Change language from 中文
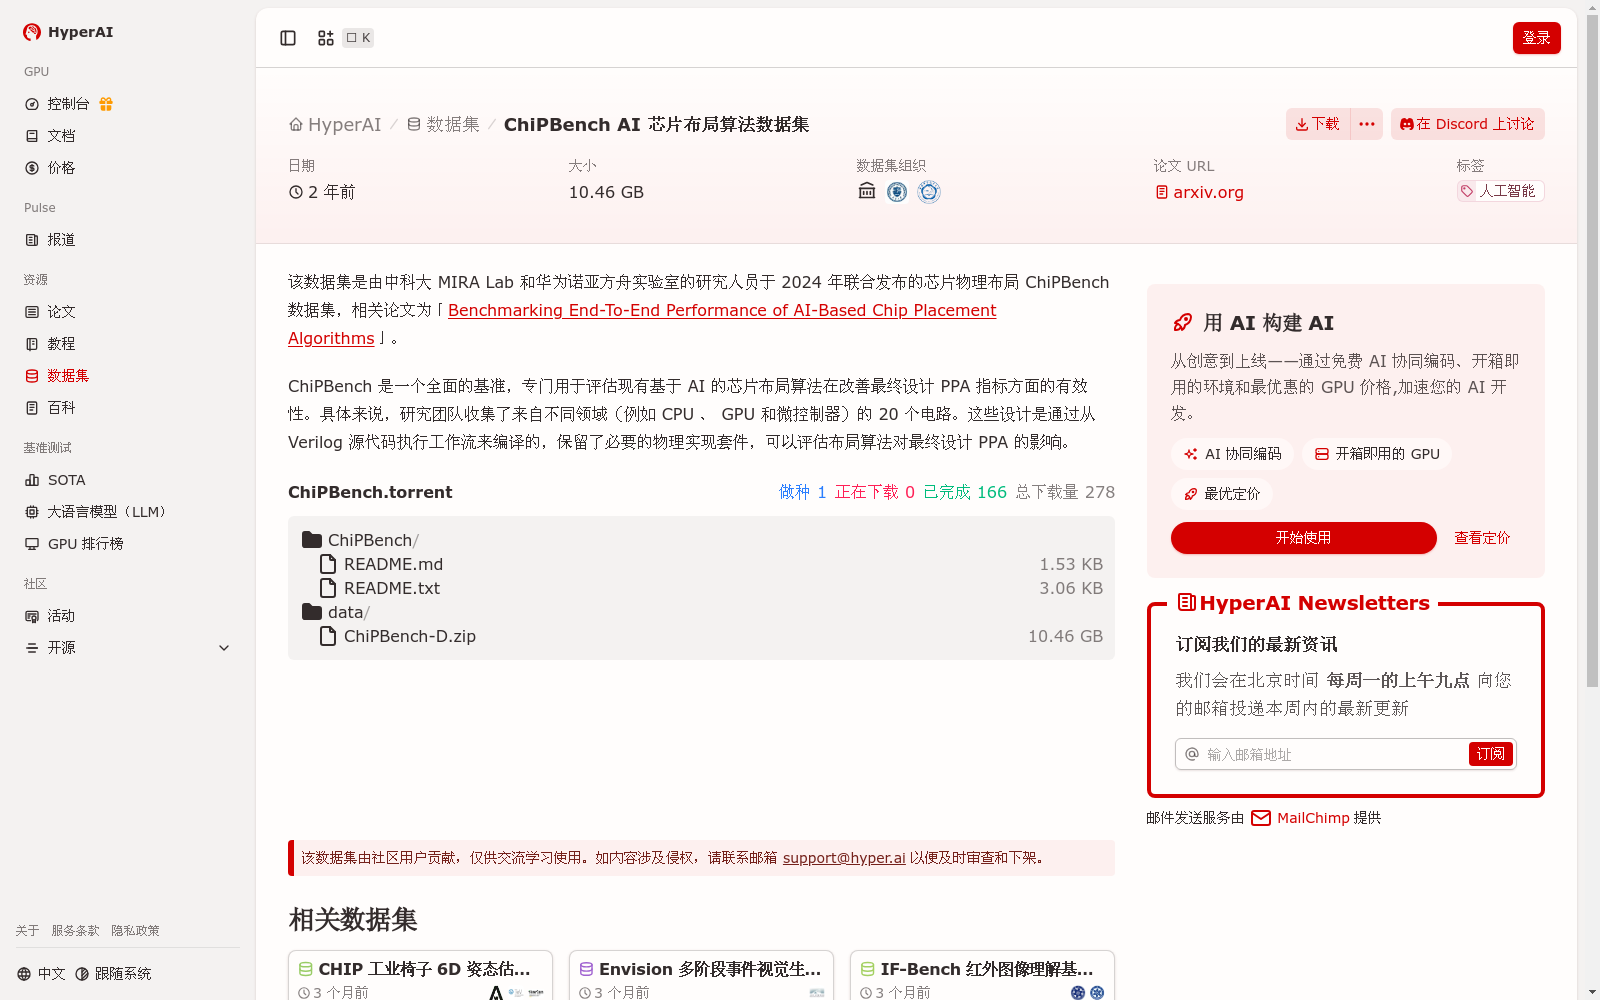The height and width of the screenshot is (1000, 1600). tap(41, 974)
